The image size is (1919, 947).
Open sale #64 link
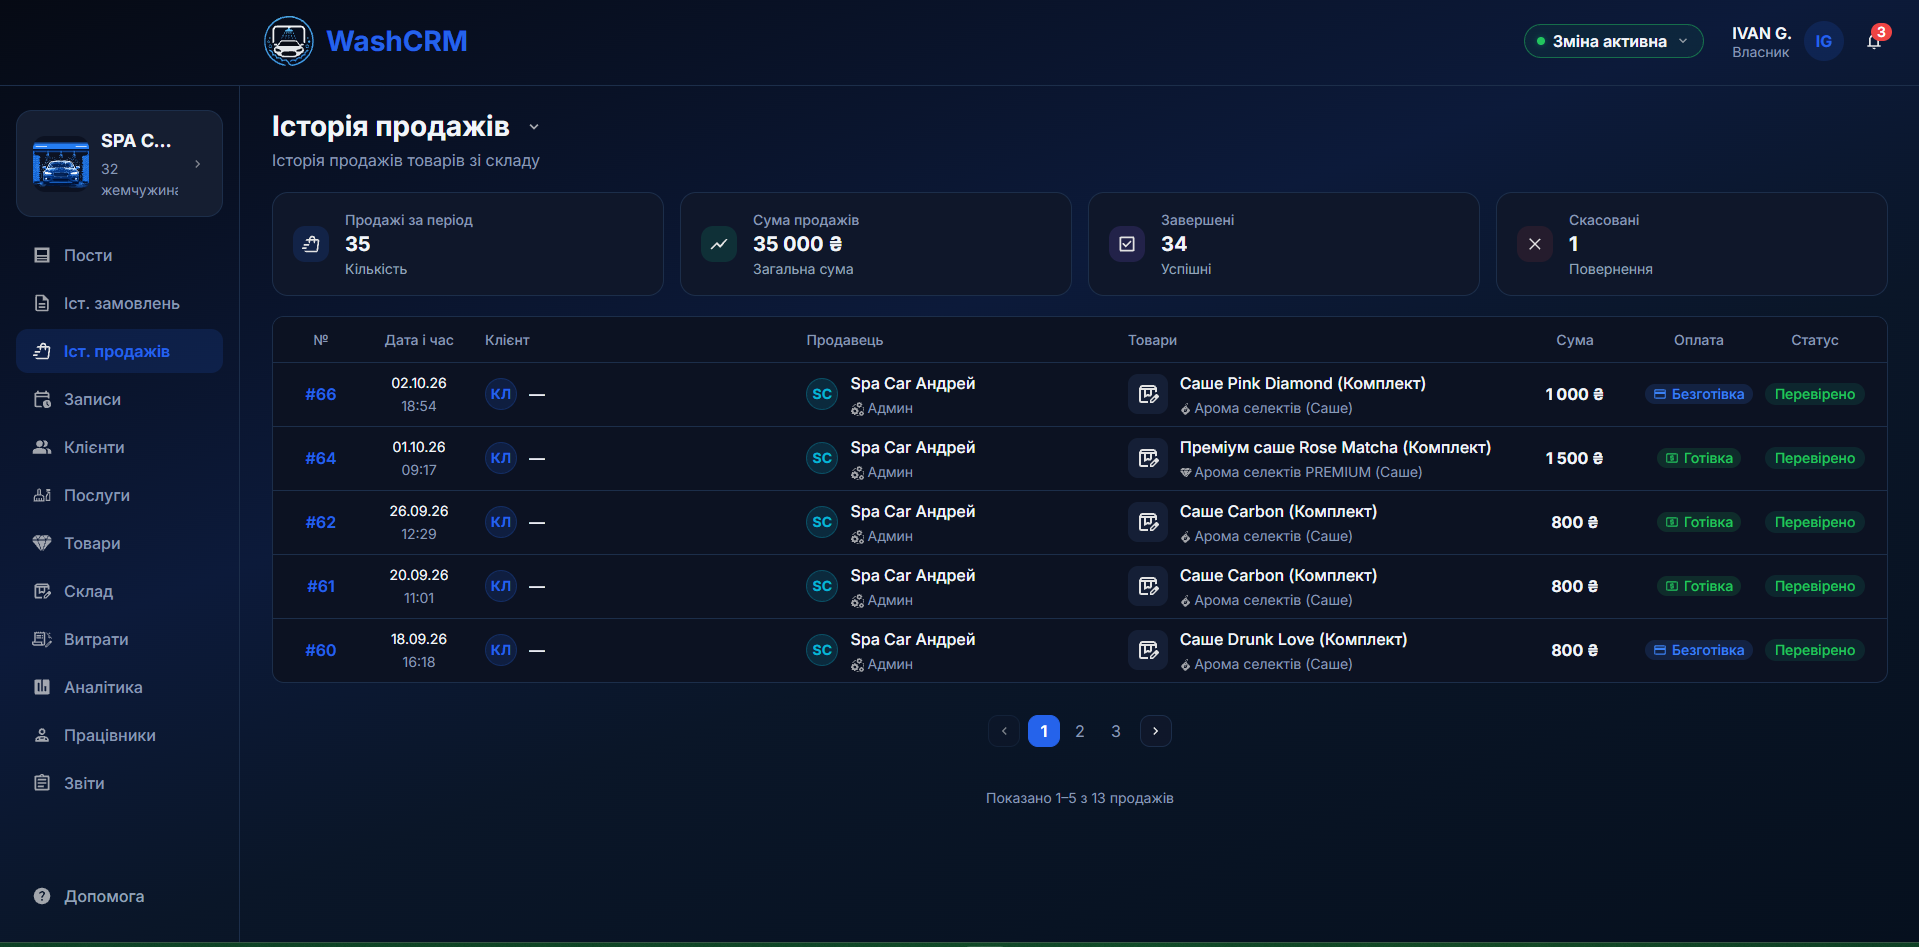[321, 458]
